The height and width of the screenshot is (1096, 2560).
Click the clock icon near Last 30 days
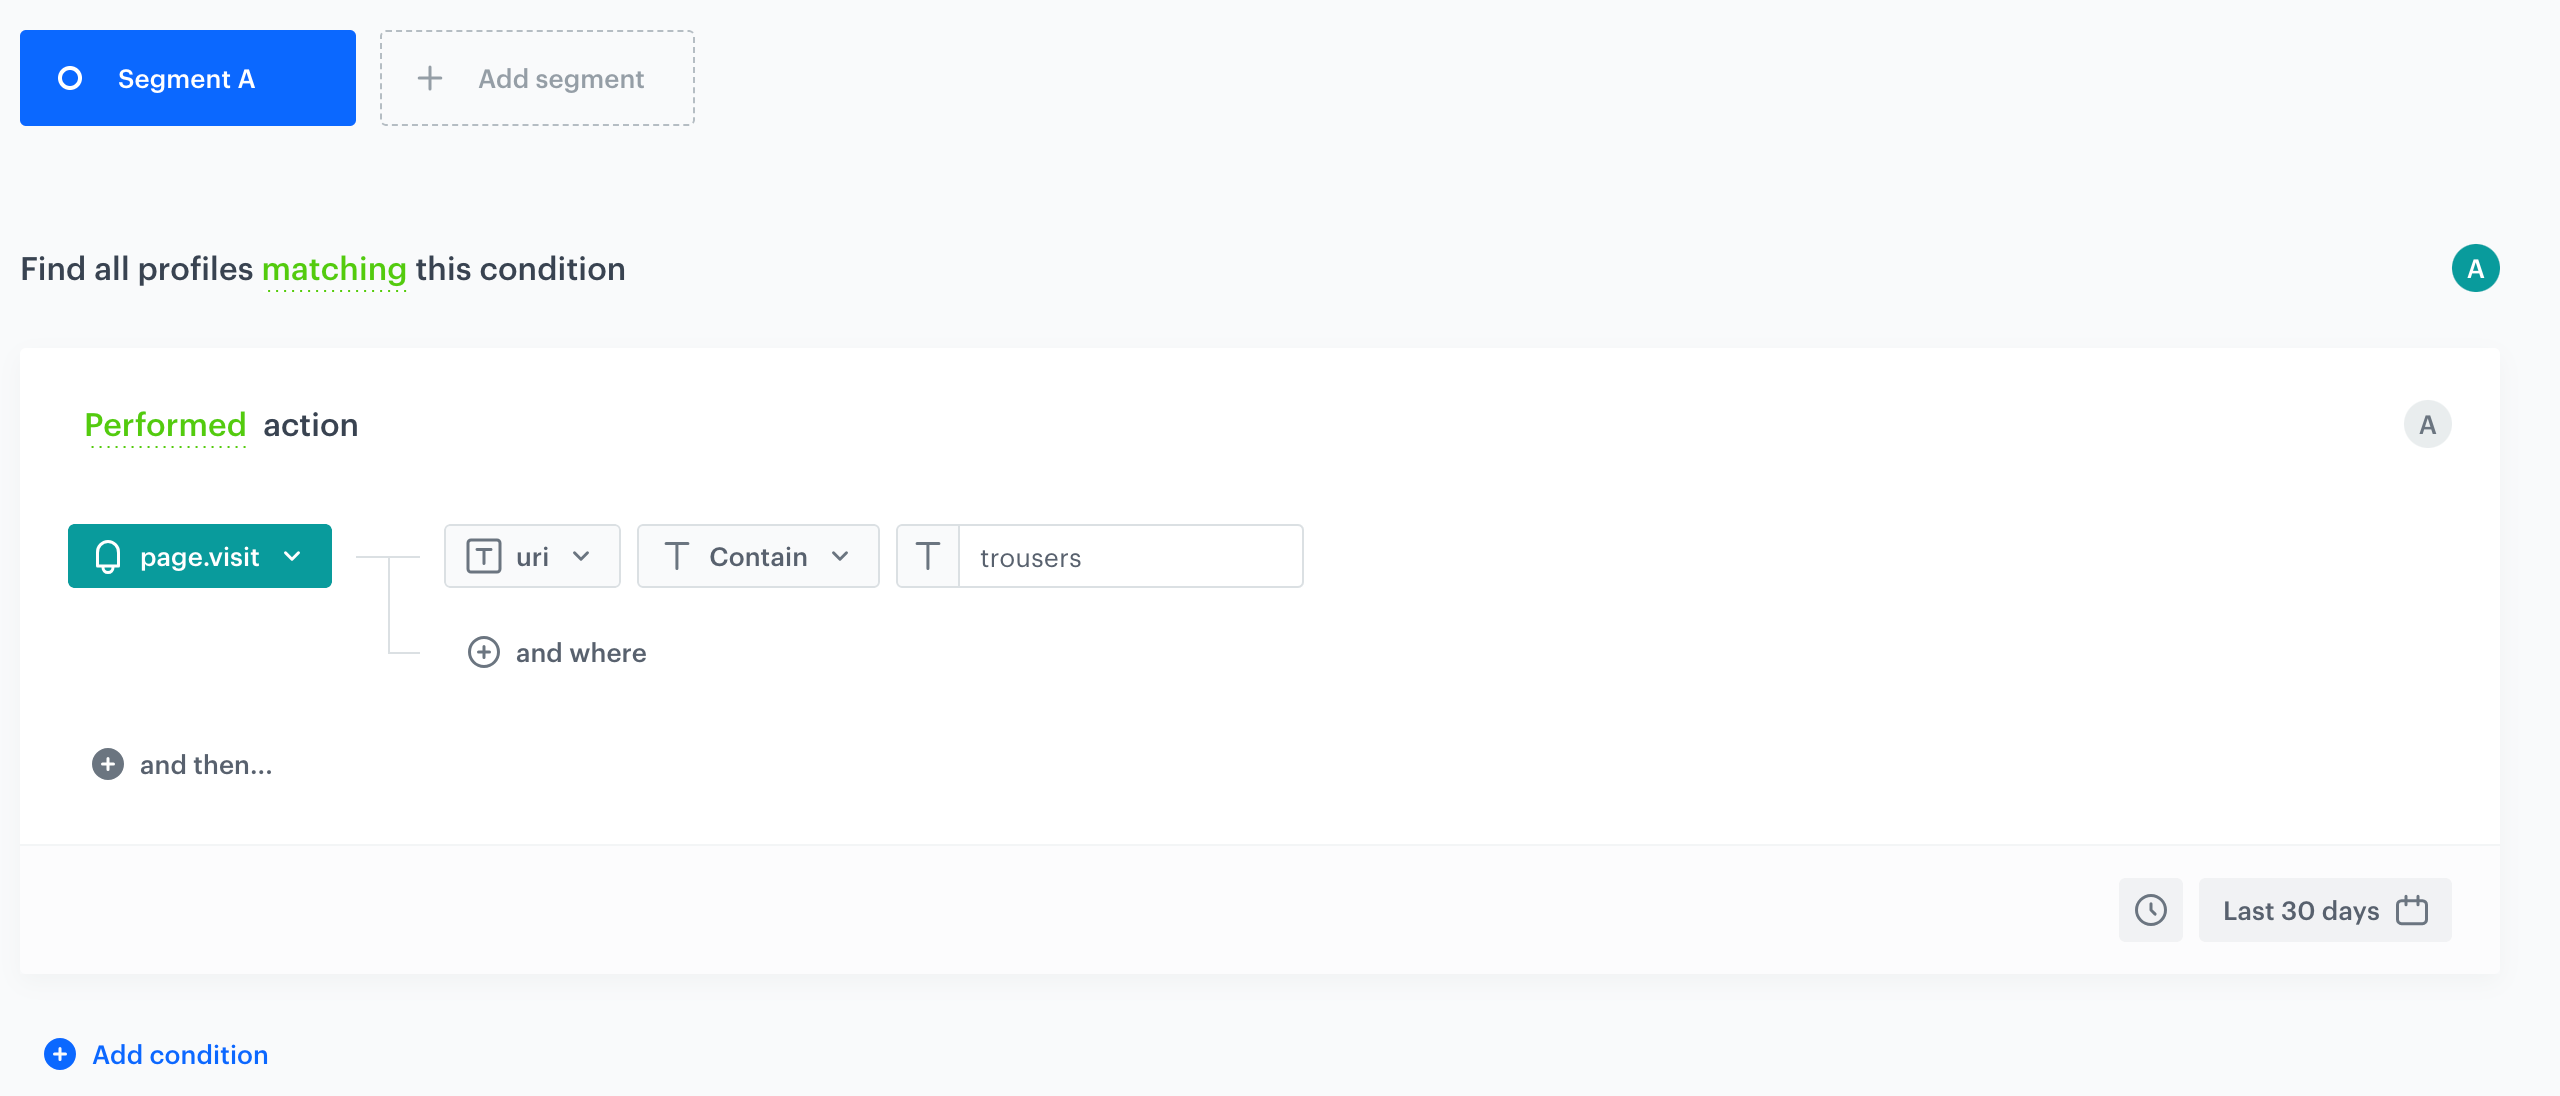point(2151,910)
